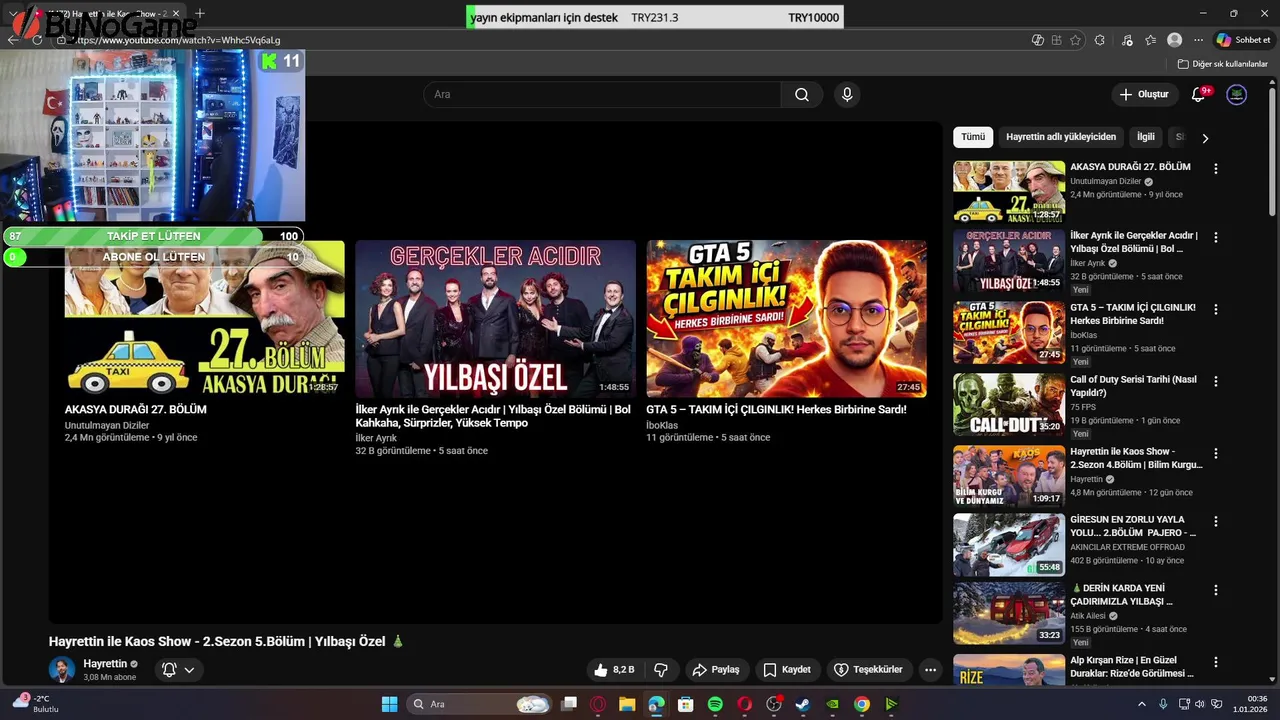Toggle notification bell for Hayrettin channel
Viewport: 1280px width, 720px height.
click(170, 670)
